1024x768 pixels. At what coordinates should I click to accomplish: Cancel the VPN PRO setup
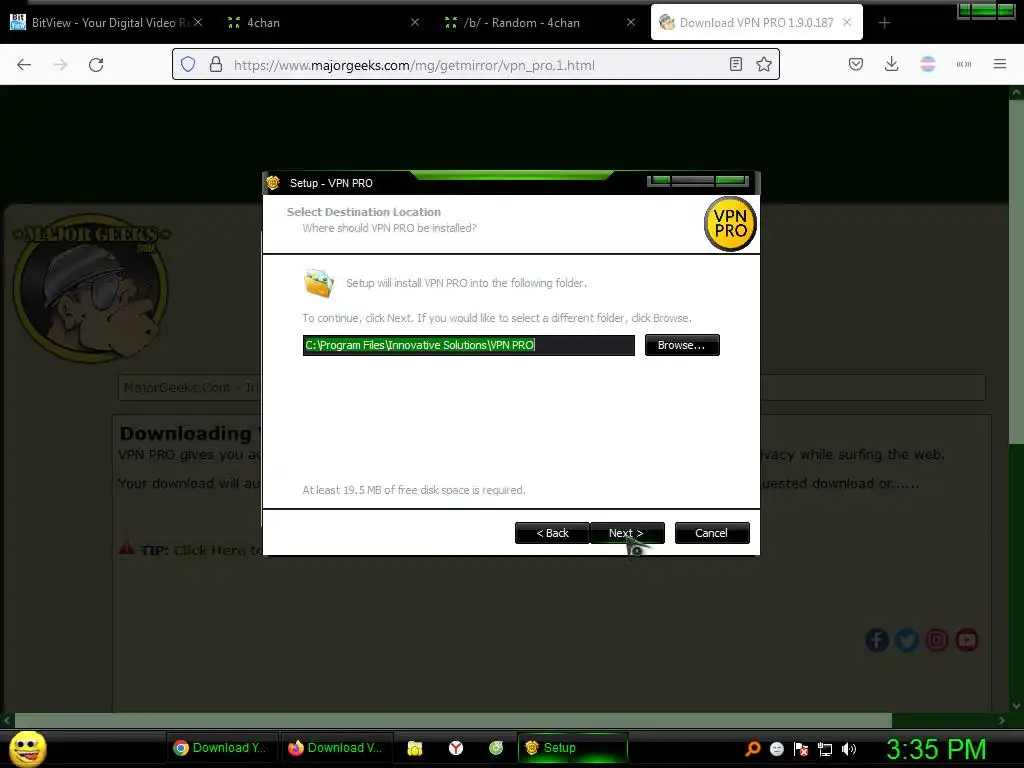[x=712, y=533]
